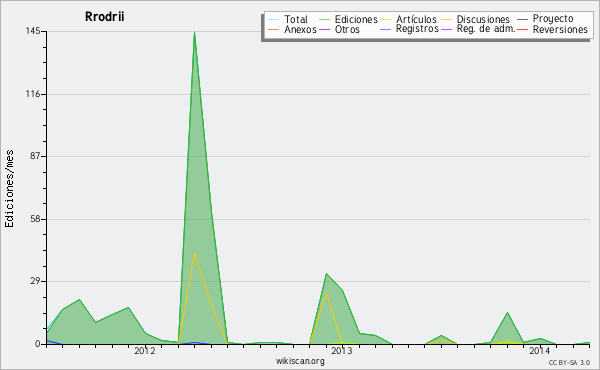Click the yellow Discusiones peak under the tallest spike

click(x=194, y=253)
